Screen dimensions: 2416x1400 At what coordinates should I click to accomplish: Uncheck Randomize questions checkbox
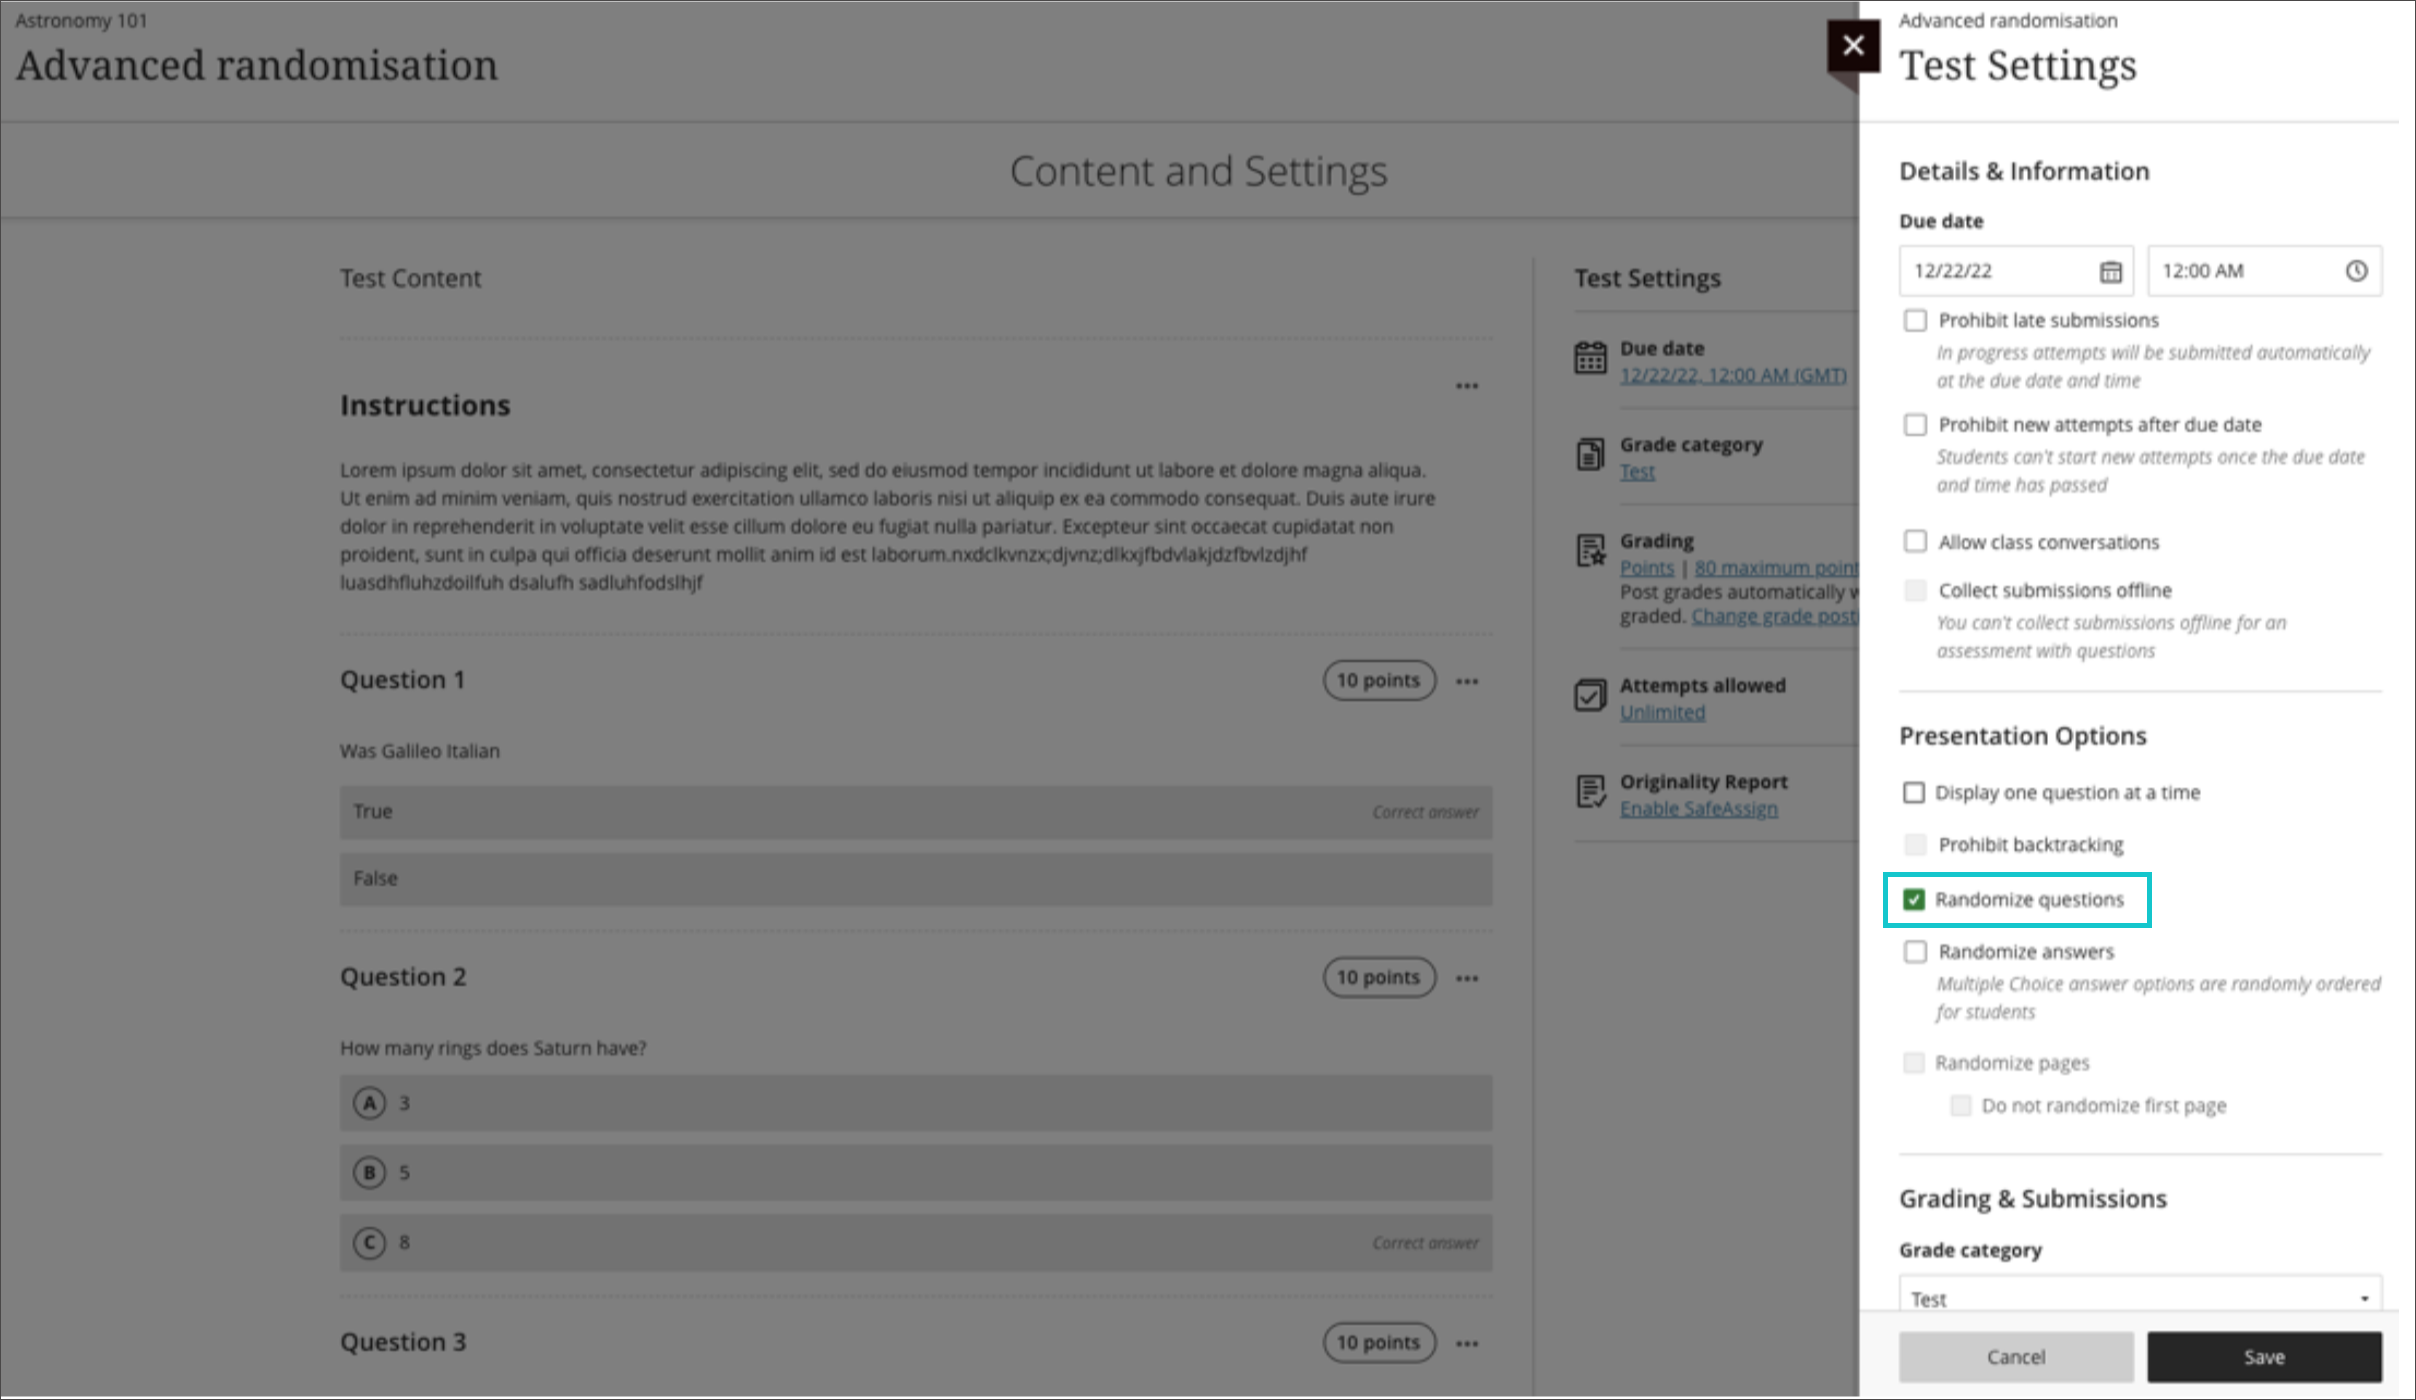pyautogui.click(x=1914, y=900)
